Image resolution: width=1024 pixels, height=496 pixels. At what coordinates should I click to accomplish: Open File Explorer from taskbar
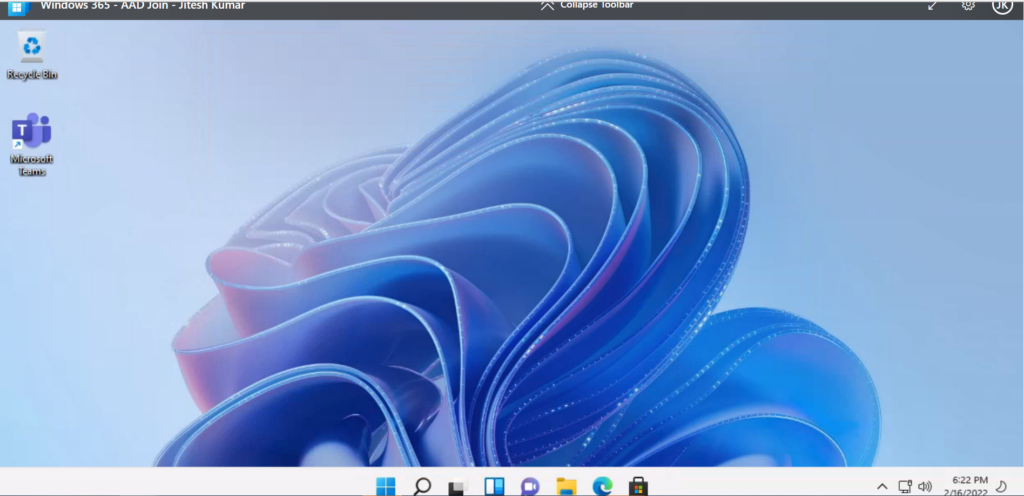pos(566,487)
